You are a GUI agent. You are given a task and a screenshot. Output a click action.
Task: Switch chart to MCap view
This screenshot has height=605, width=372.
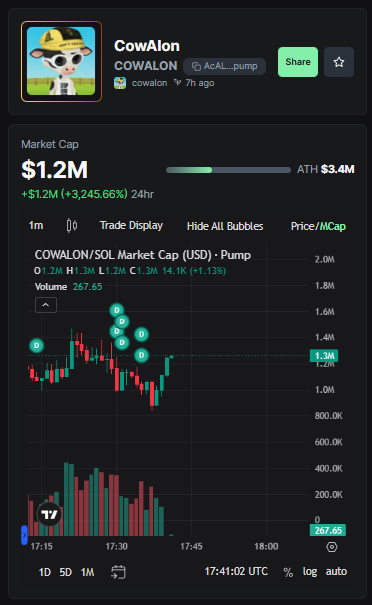[332, 226]
